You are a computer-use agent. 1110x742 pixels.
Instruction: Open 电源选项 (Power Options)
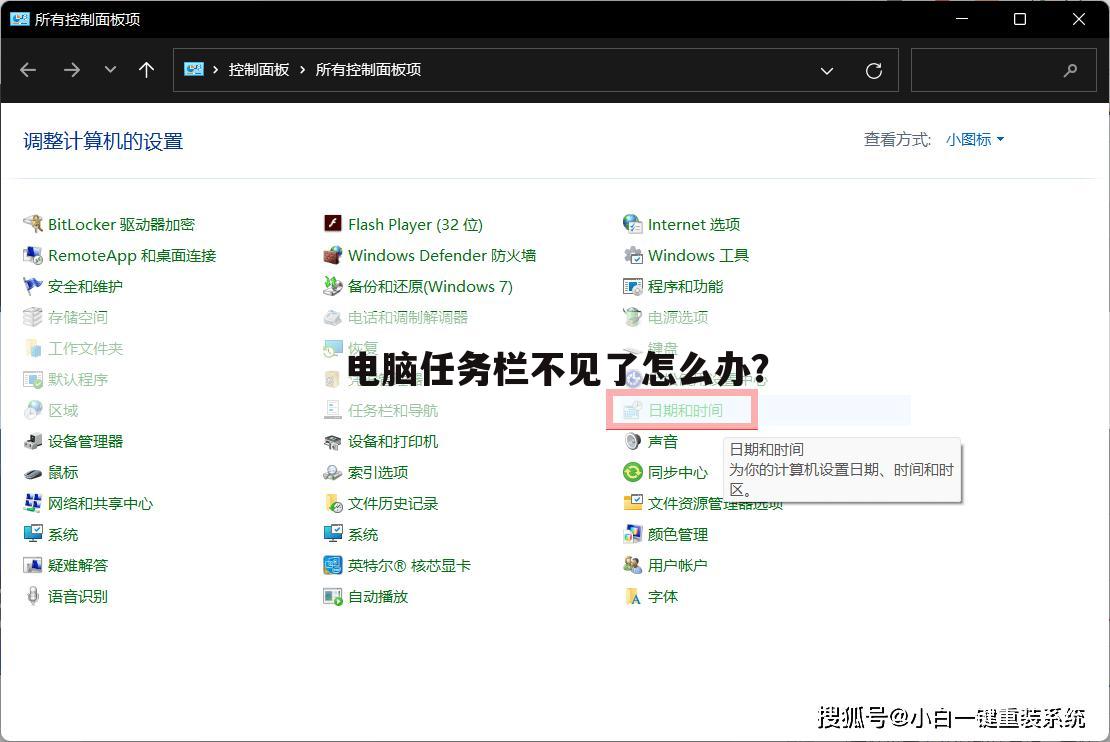678,317
